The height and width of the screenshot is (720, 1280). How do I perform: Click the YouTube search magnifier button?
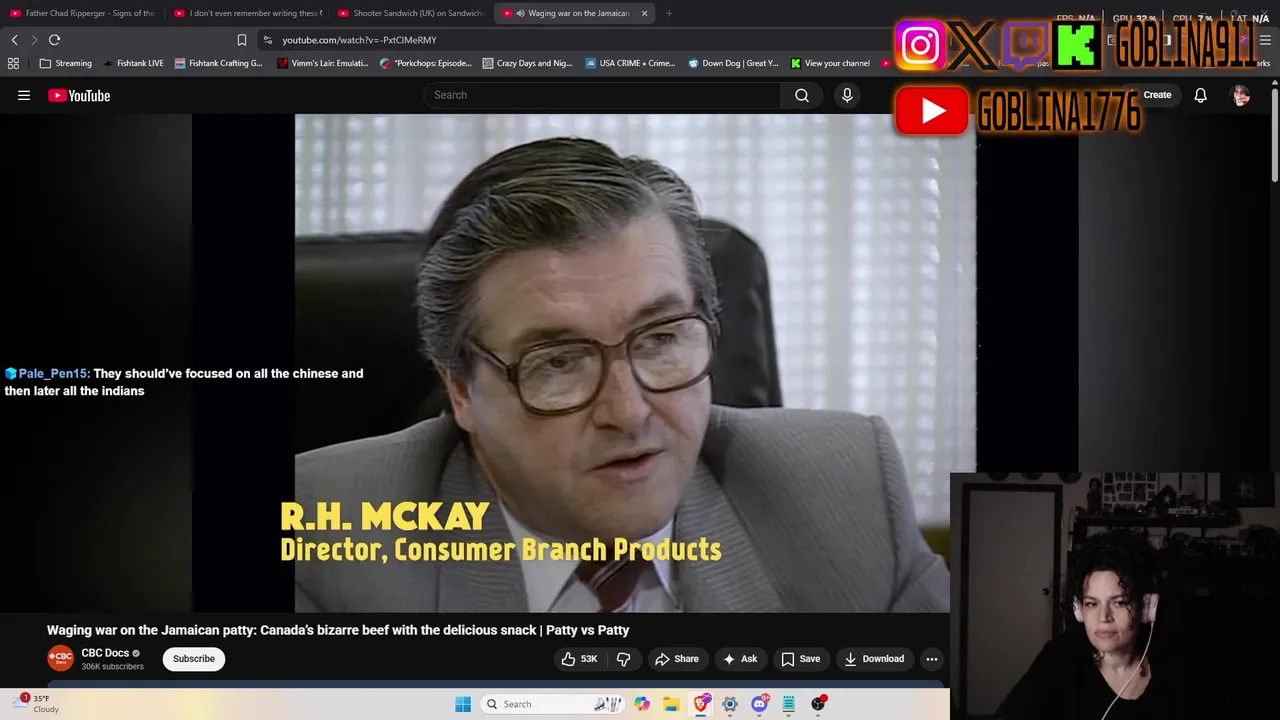(x=802, y=95)
